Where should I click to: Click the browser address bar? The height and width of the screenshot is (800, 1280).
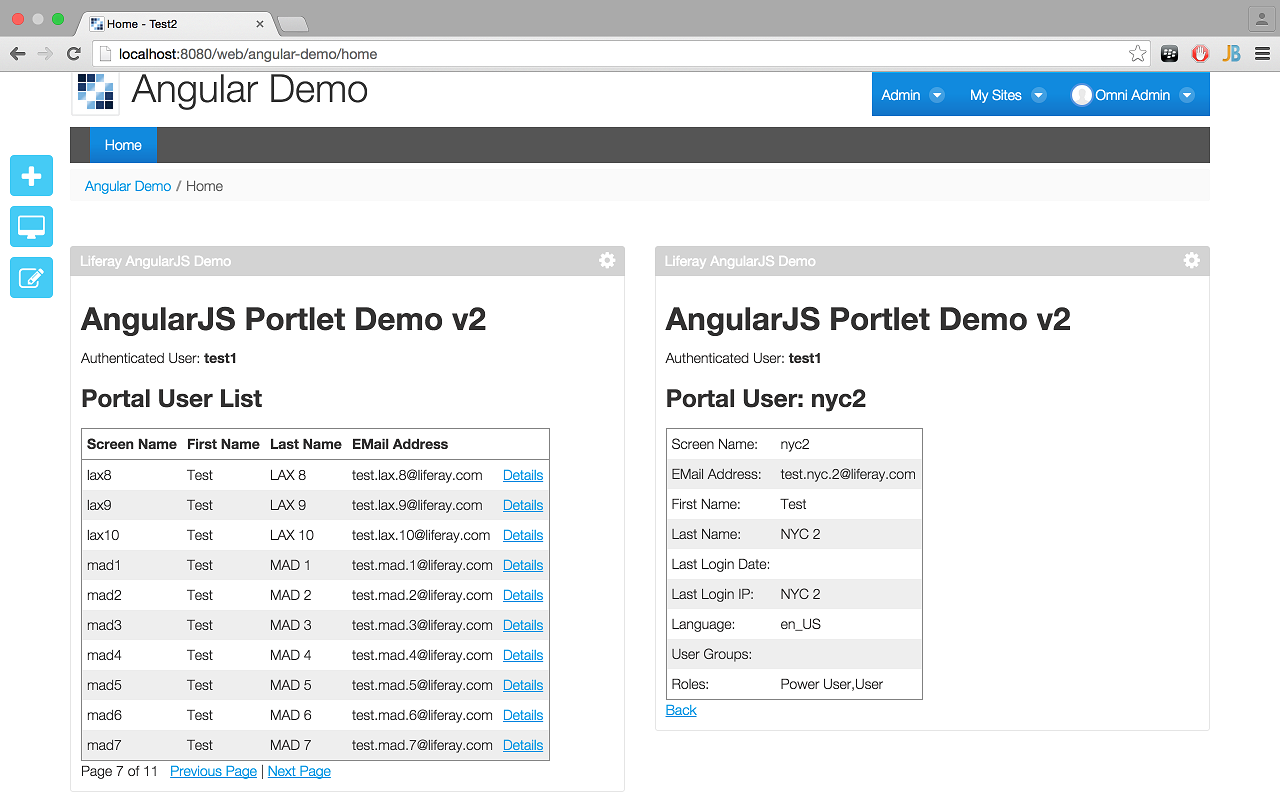[x=620, y=54]
